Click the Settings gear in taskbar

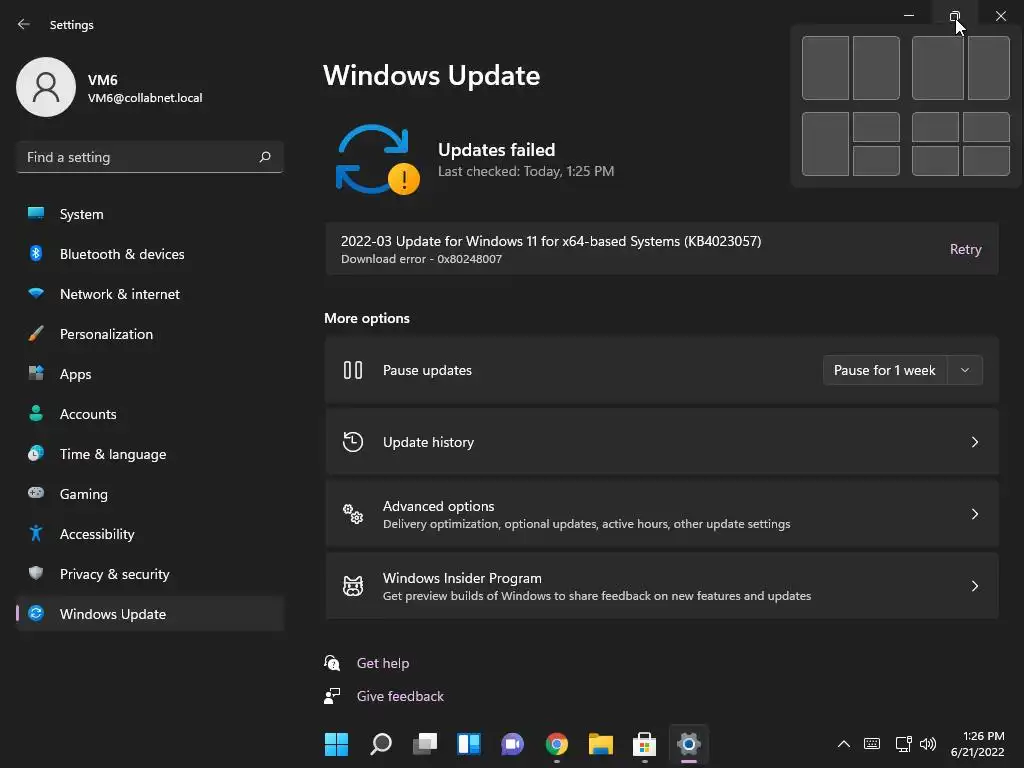tap(689, 744)
